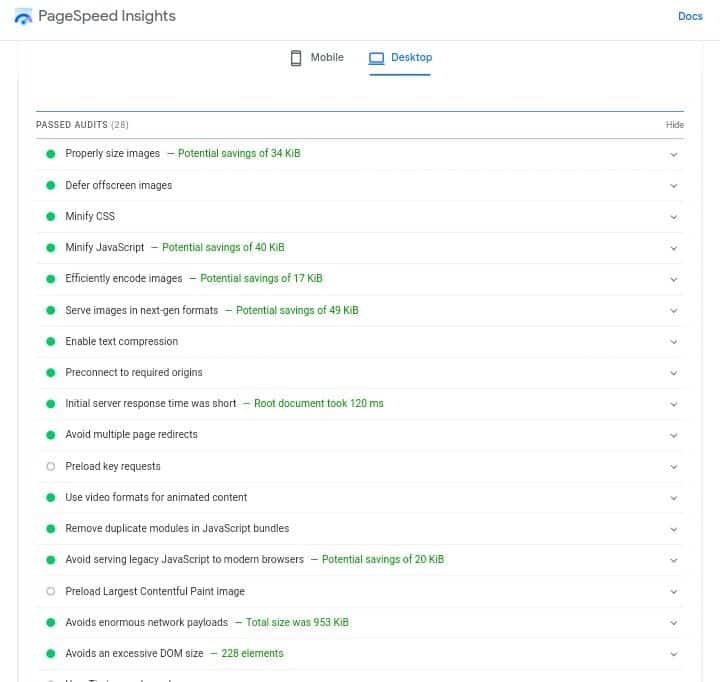Click green dot for Serve images in next-gen formats
This screenshot has height=682, width=720.
51,310
